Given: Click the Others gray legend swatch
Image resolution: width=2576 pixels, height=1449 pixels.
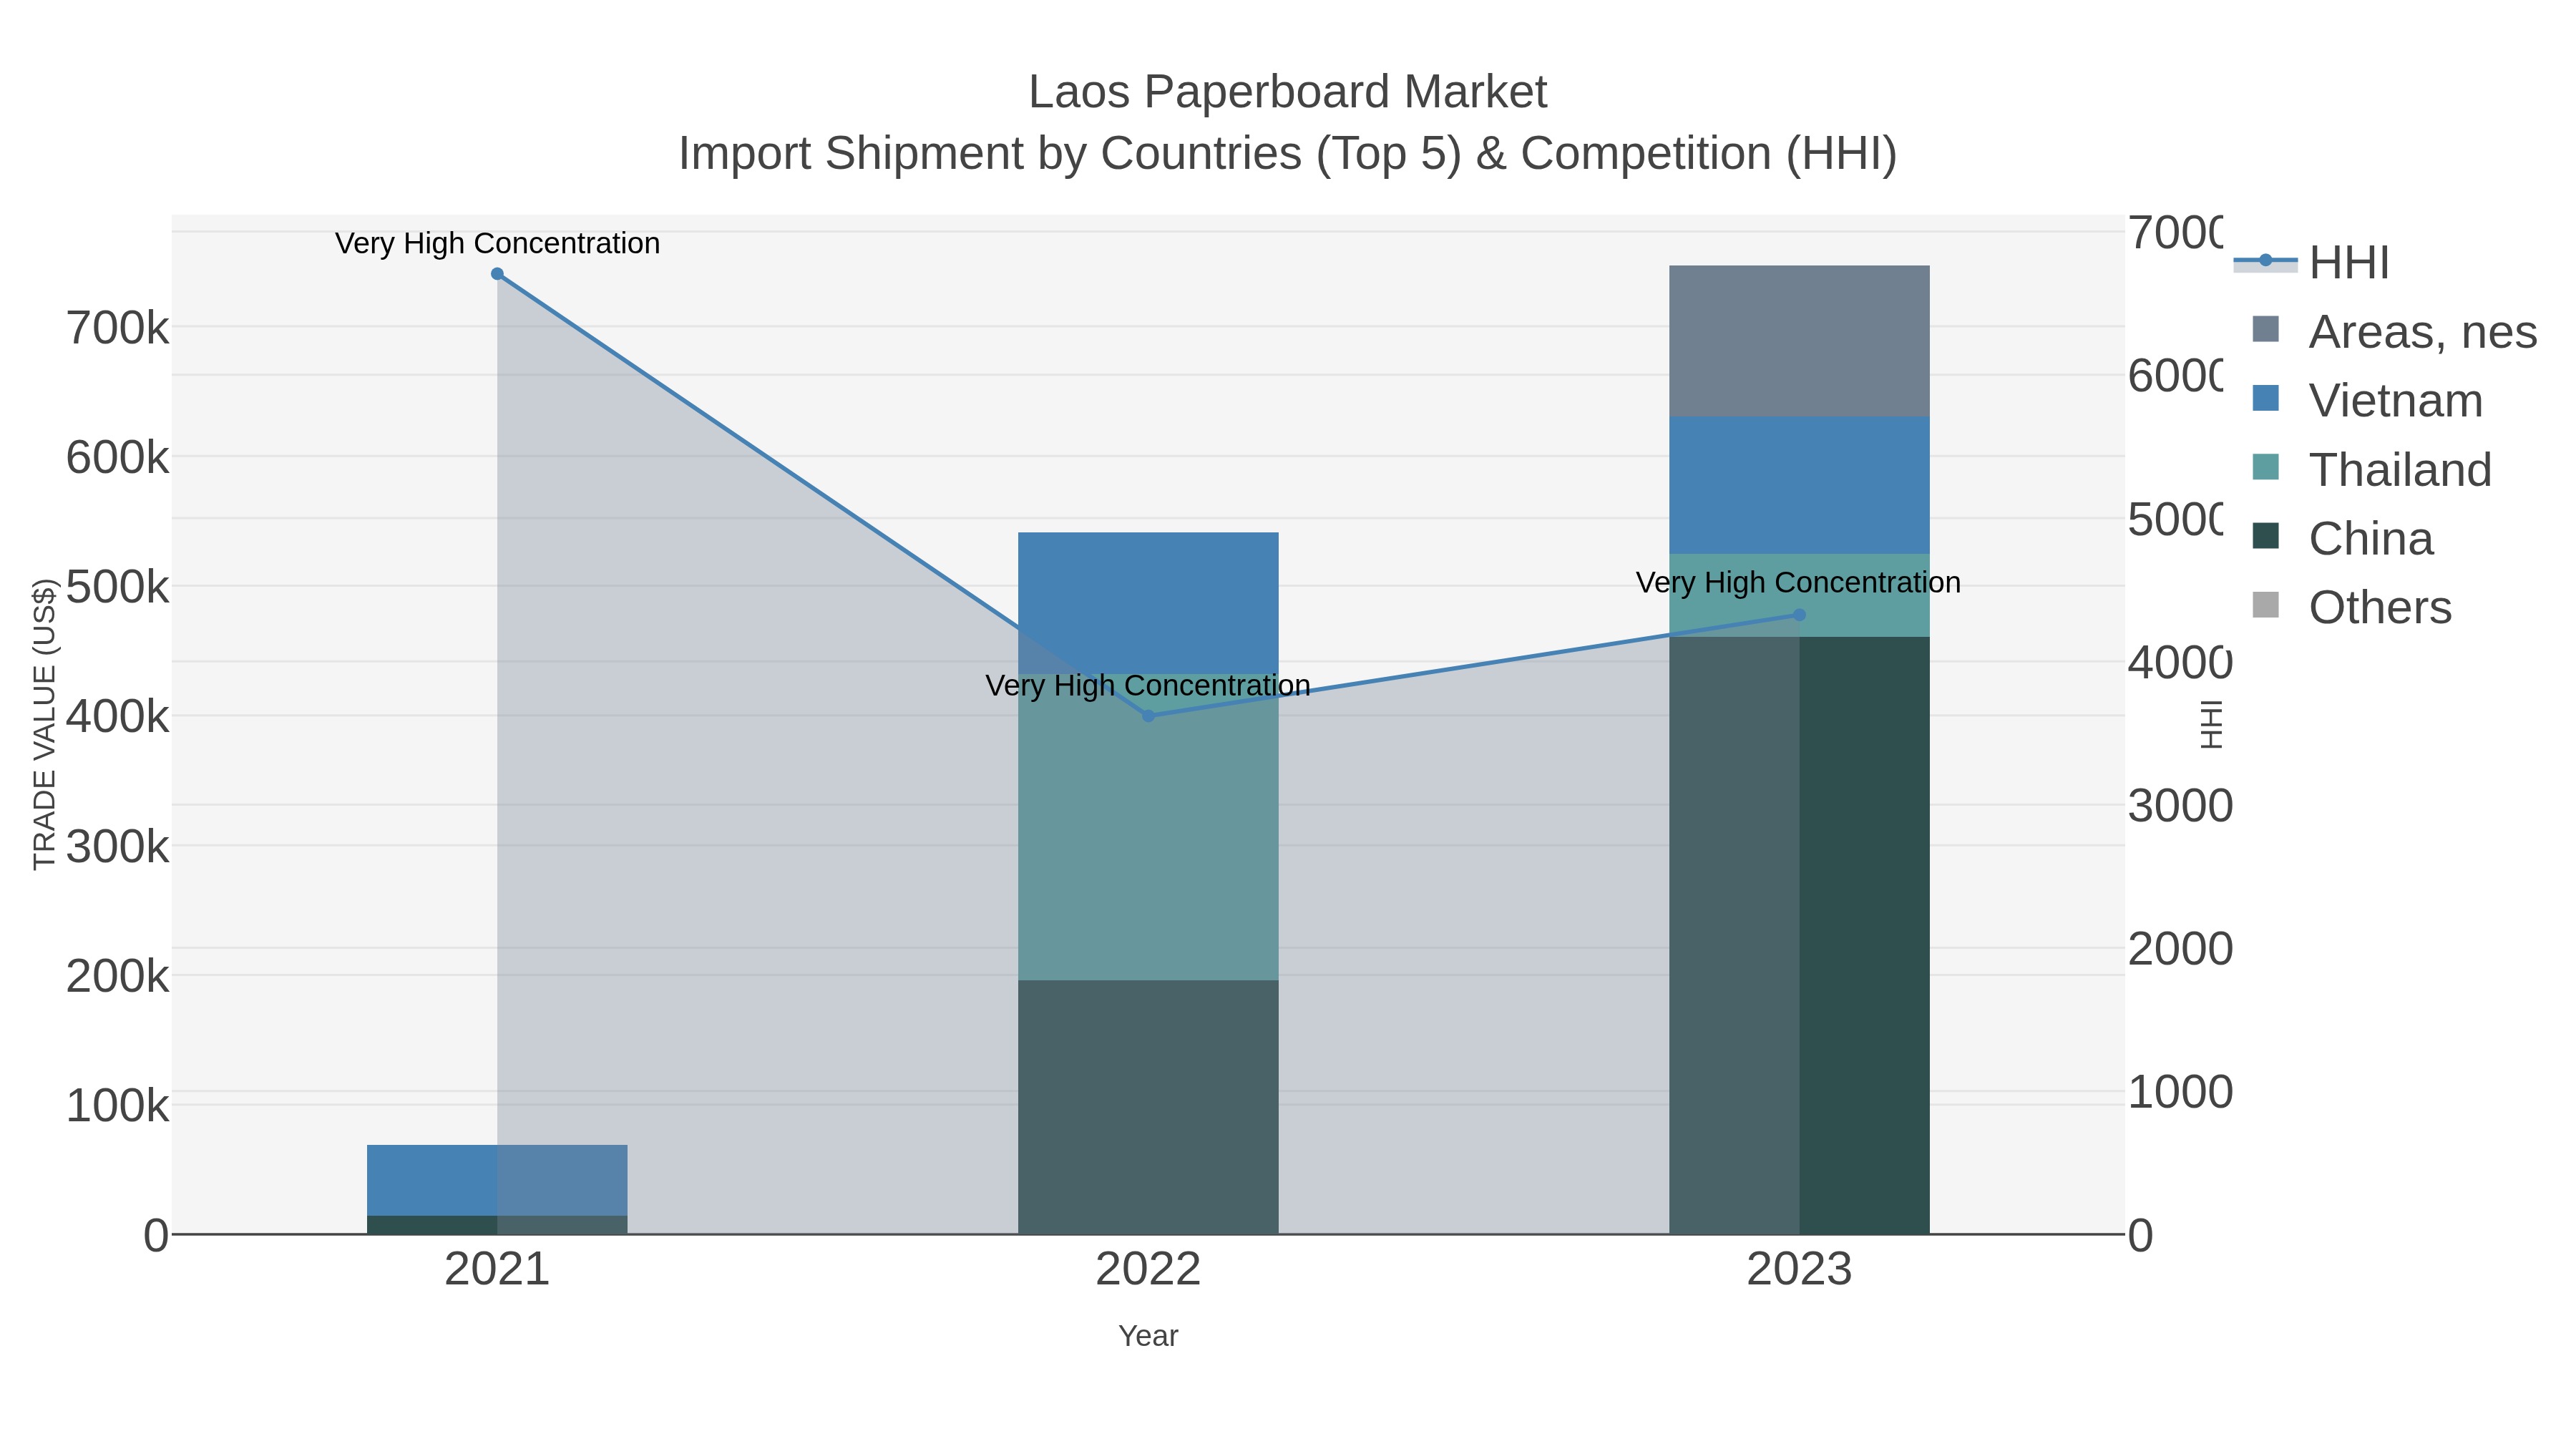Looking at the screenshot, I should click(2266, 605).
